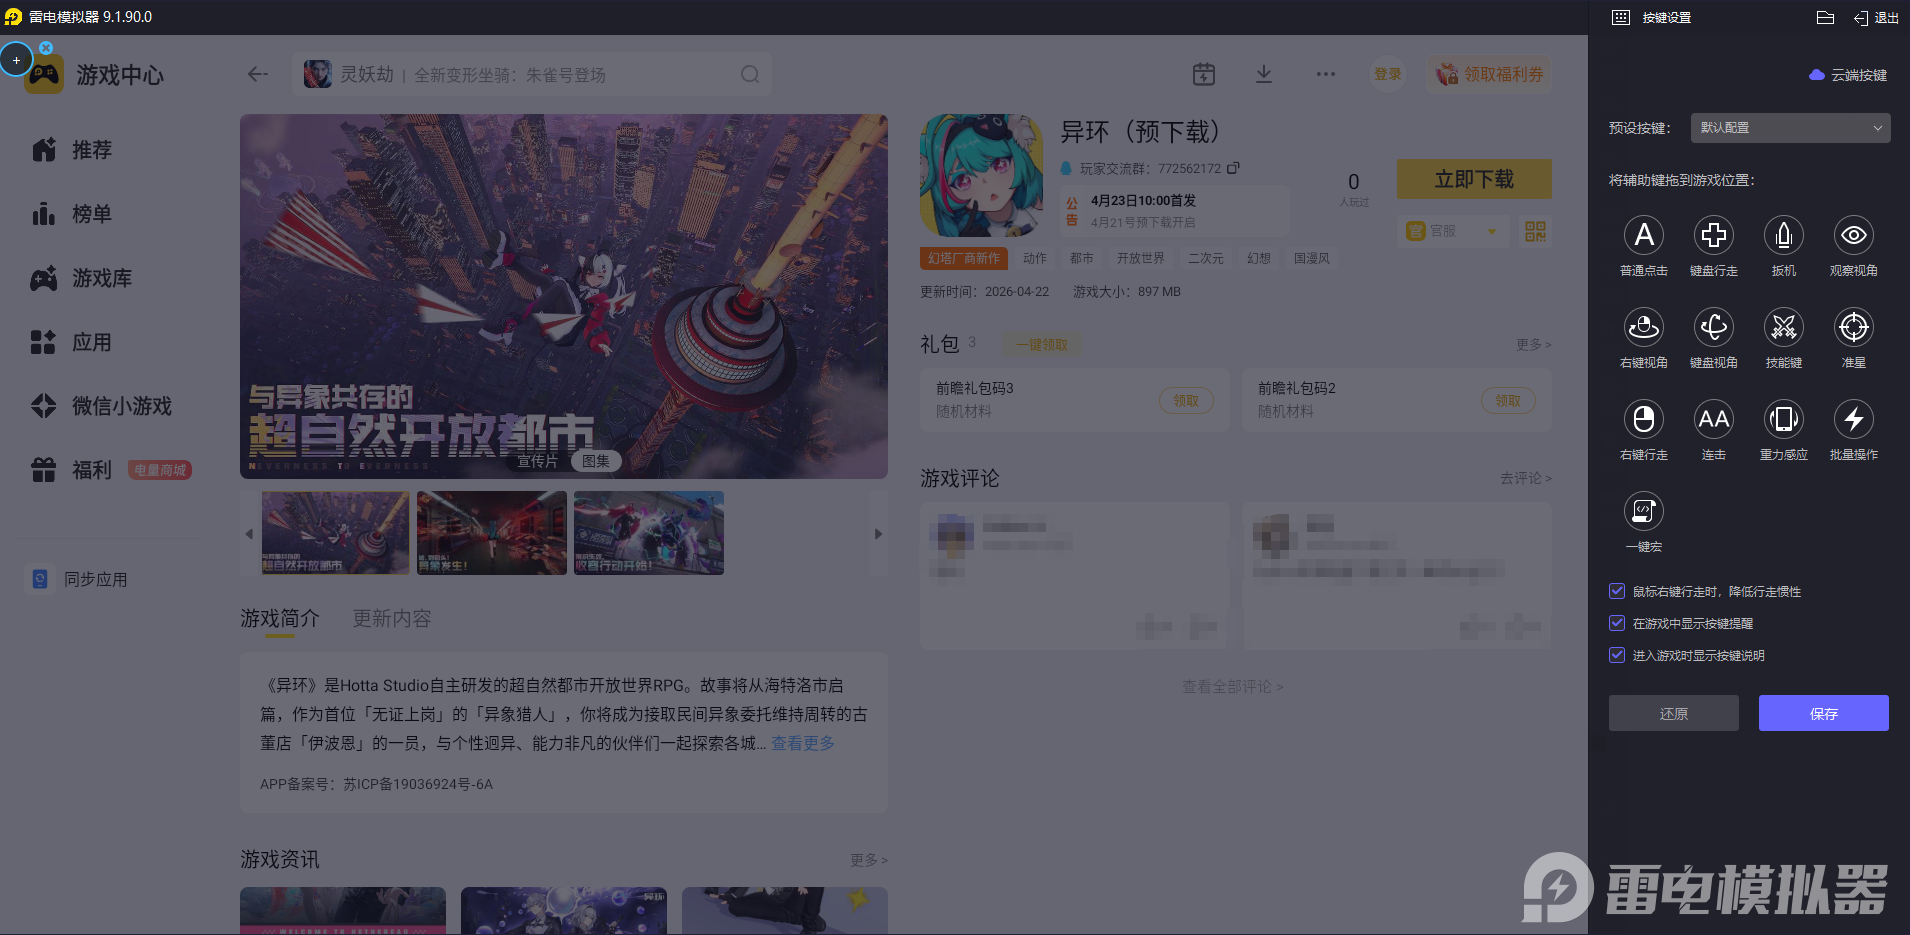
Task: Click 一键领取 to claim all gifts
Action: coord(1041,344)
